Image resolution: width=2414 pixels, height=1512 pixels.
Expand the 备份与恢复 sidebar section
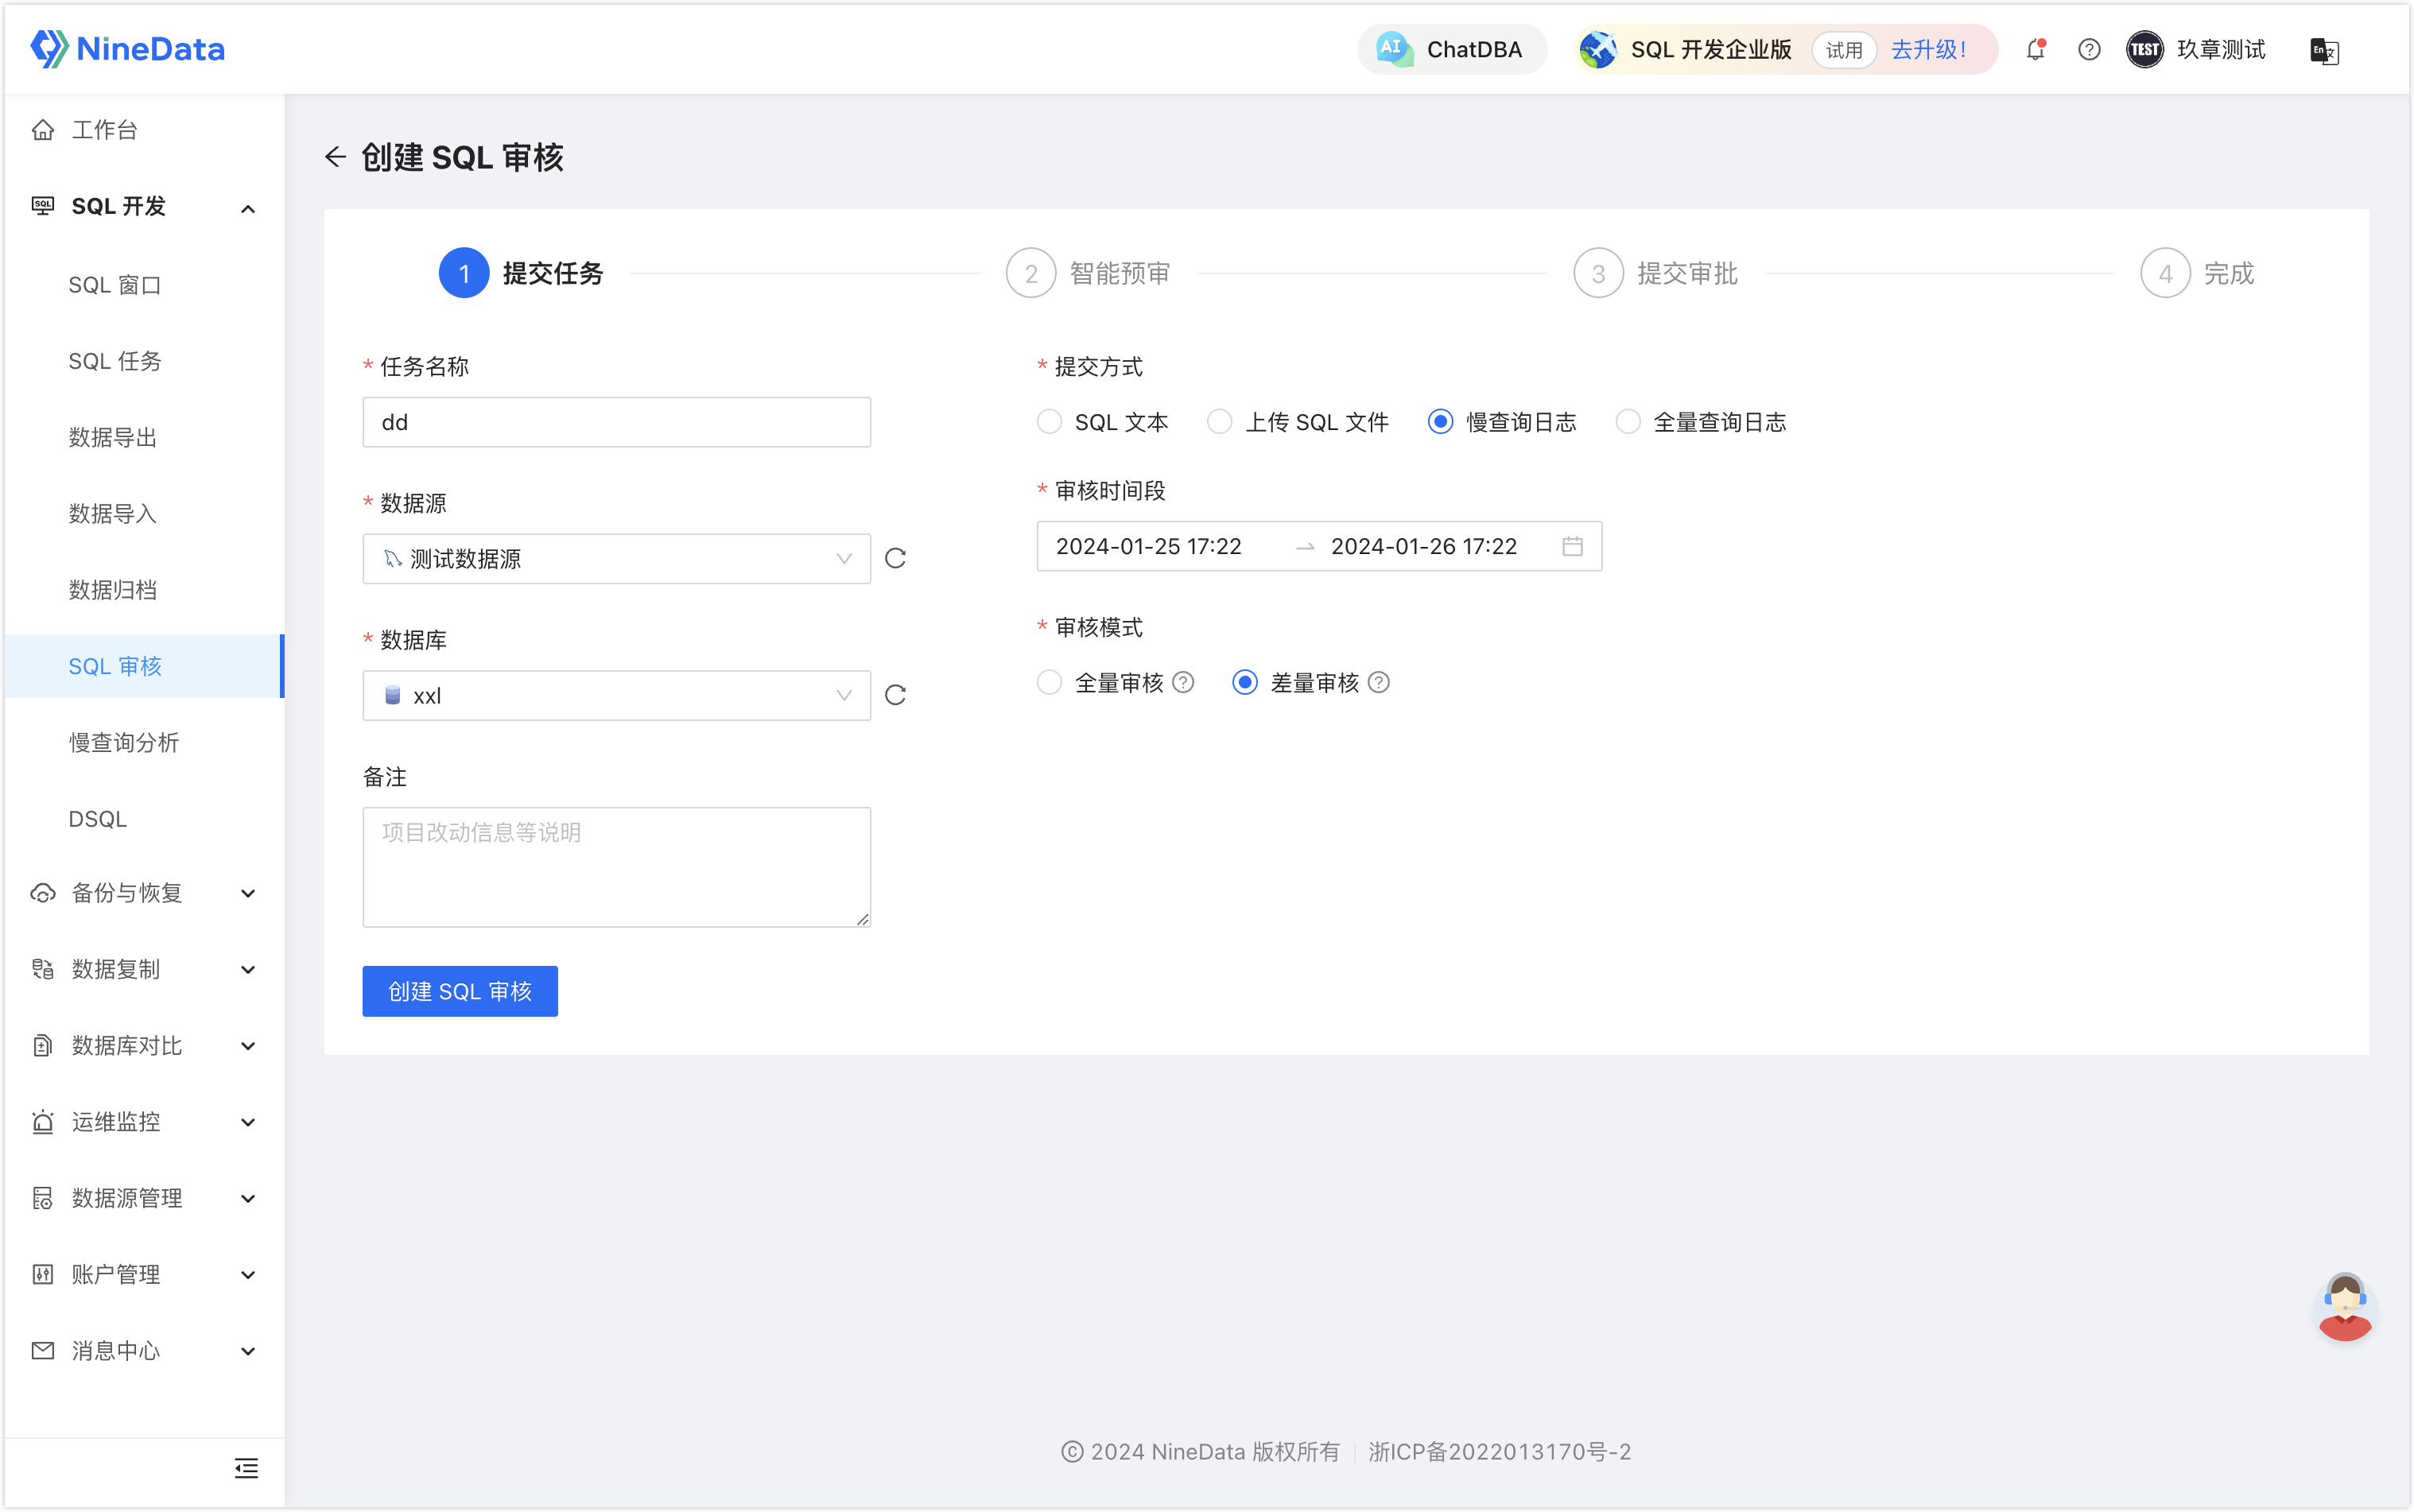[144, 893]
